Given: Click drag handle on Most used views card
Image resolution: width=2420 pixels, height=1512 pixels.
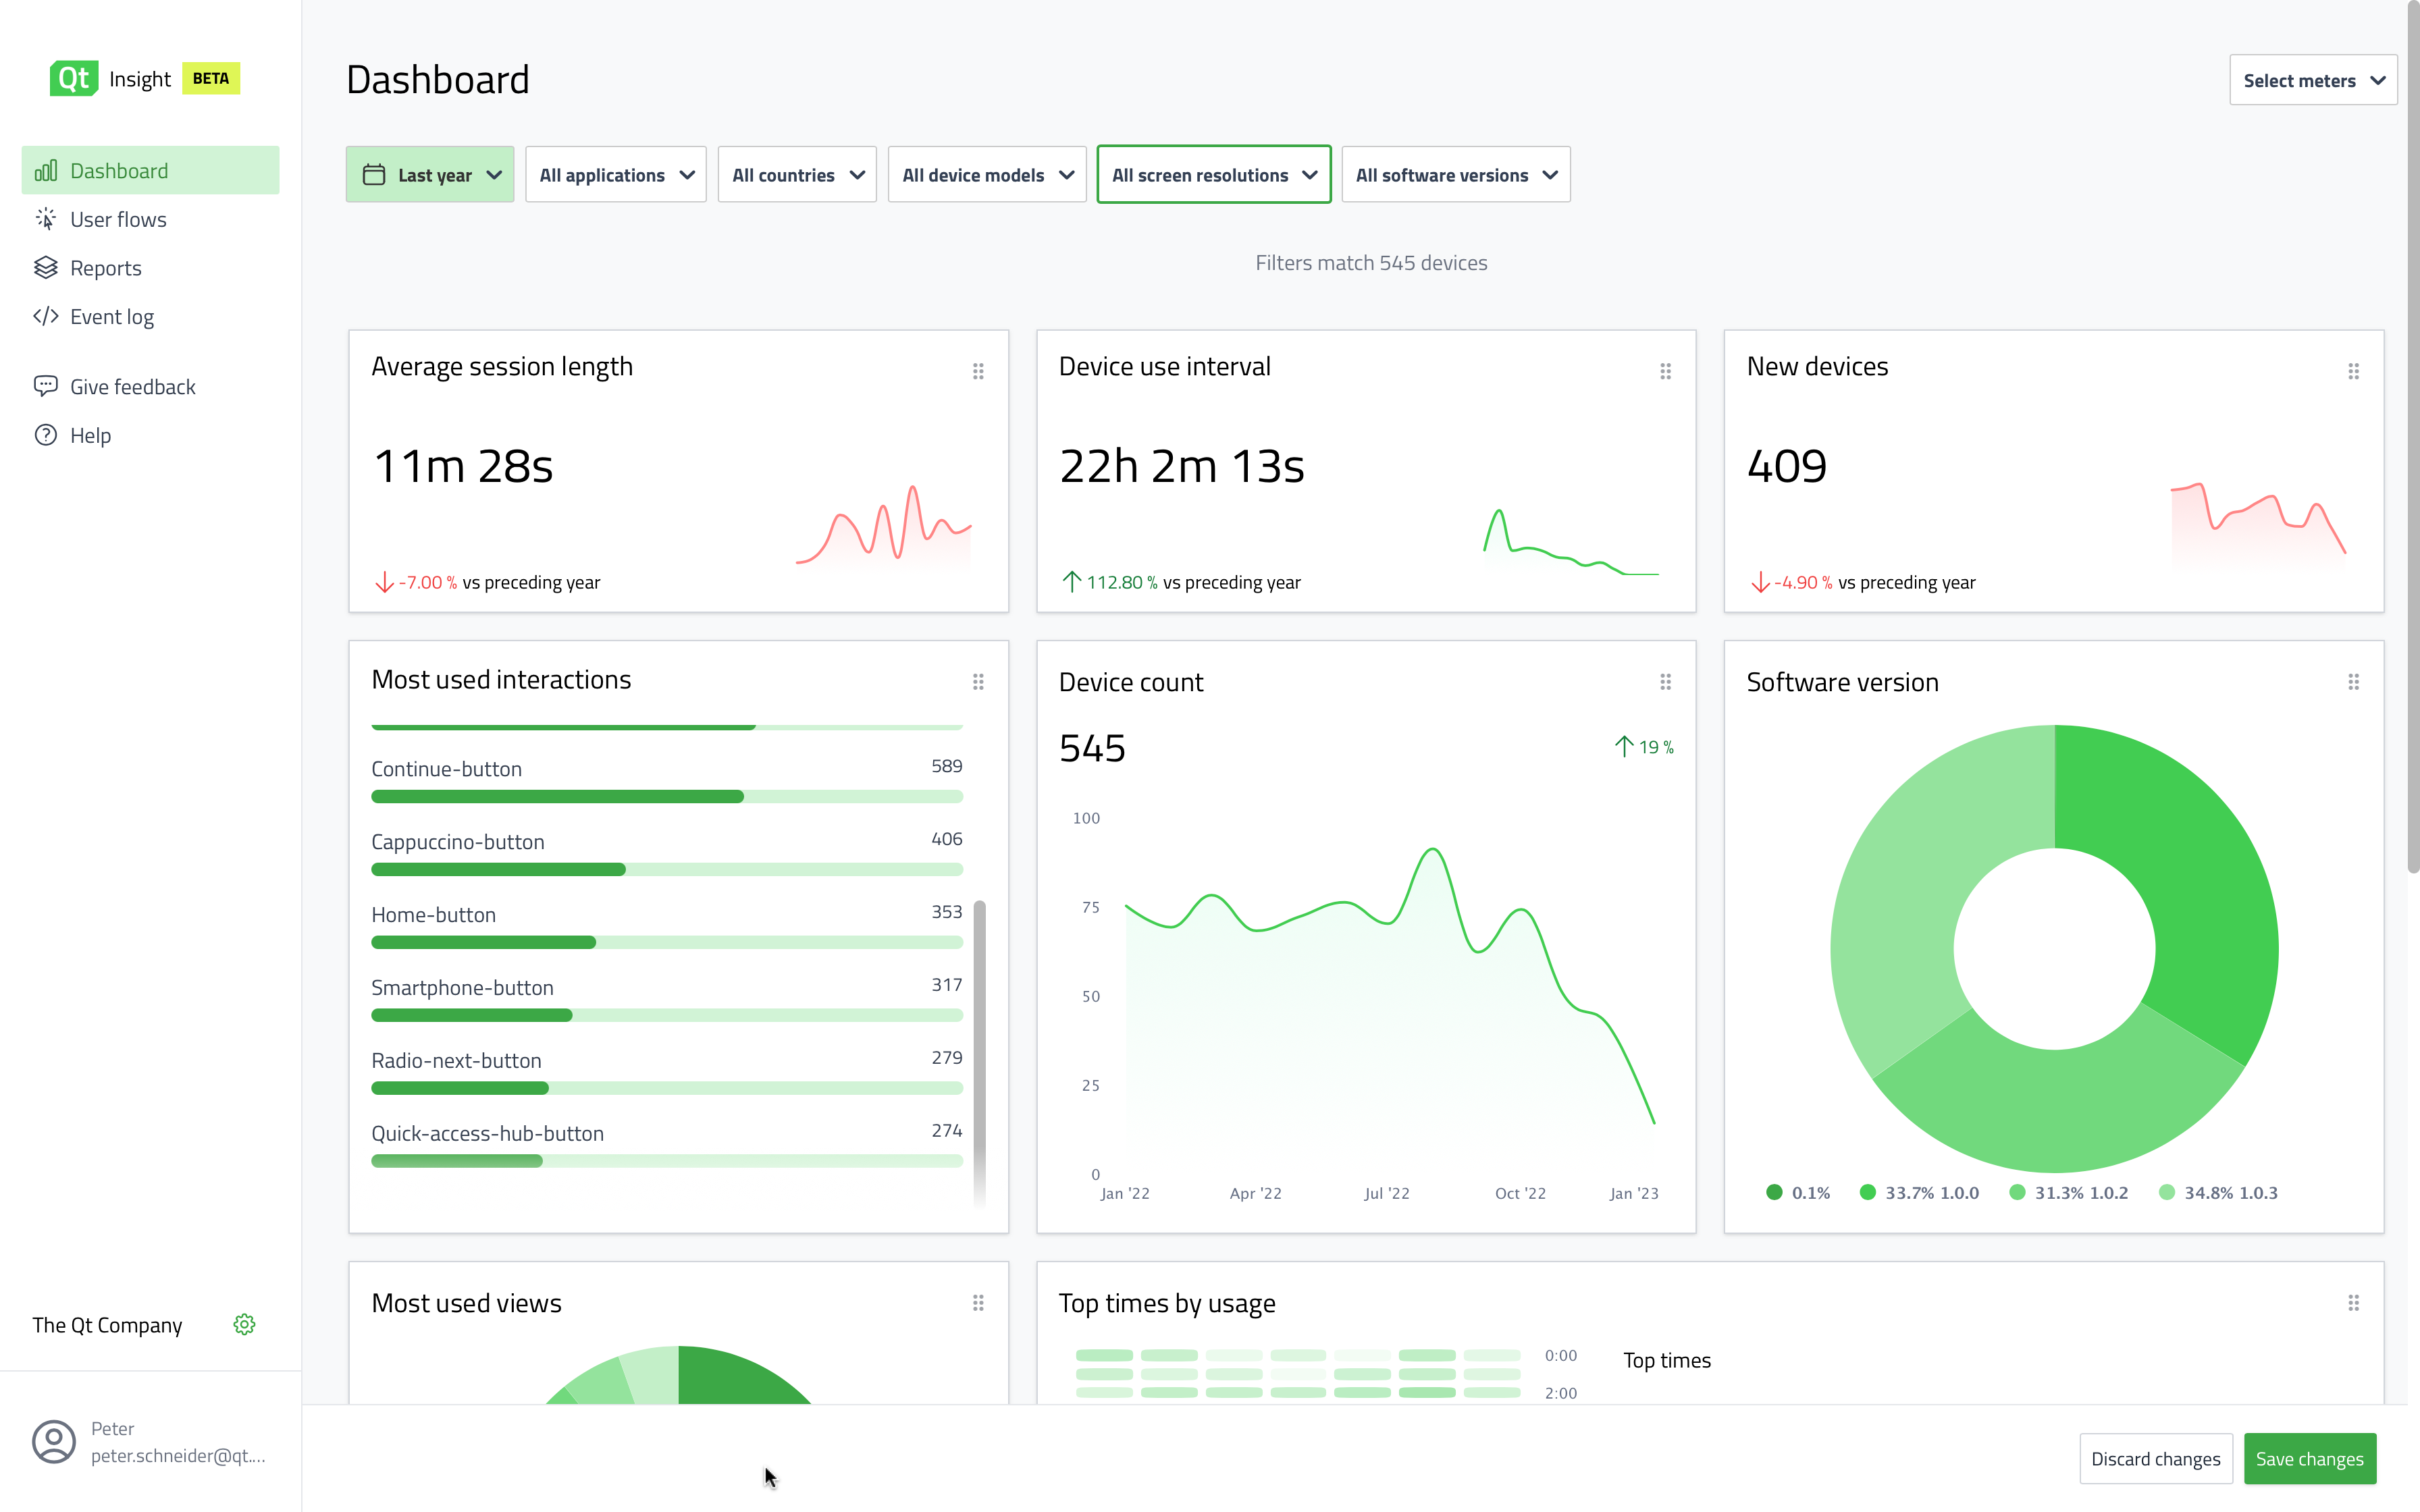Looking at the screenshot, I should [x=978, y=1303].
